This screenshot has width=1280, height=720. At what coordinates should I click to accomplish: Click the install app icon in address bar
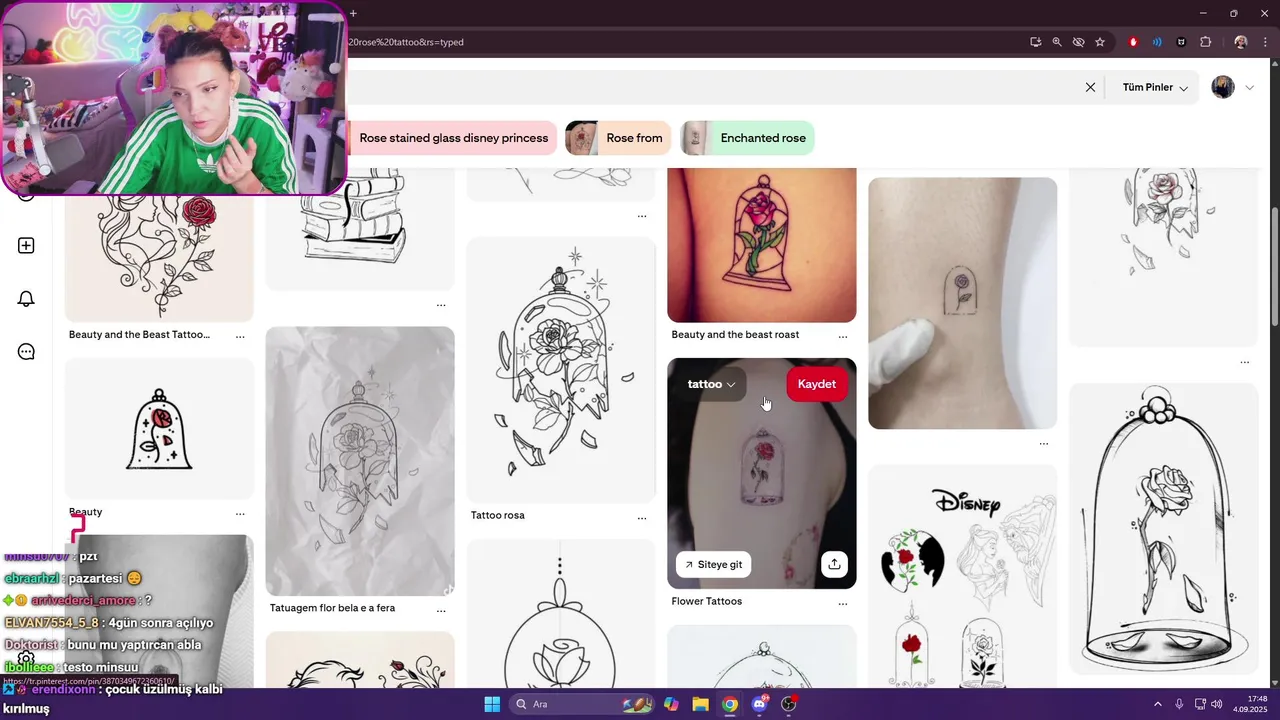pos(1036,42)
